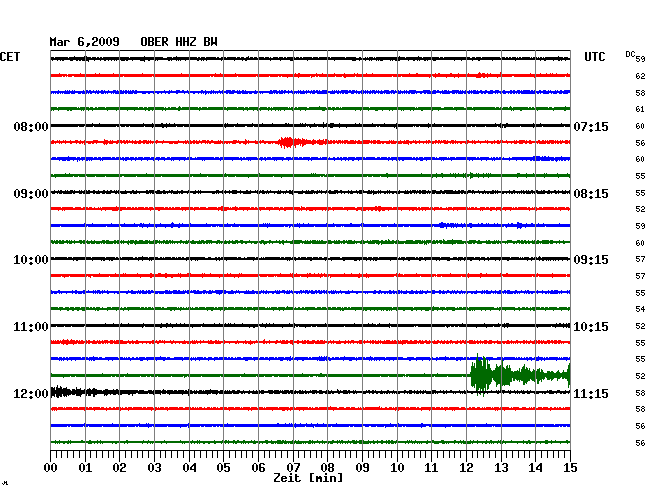Select the 08:00 CET time label
Screen dimensions: 650x494
coord(31,126)
